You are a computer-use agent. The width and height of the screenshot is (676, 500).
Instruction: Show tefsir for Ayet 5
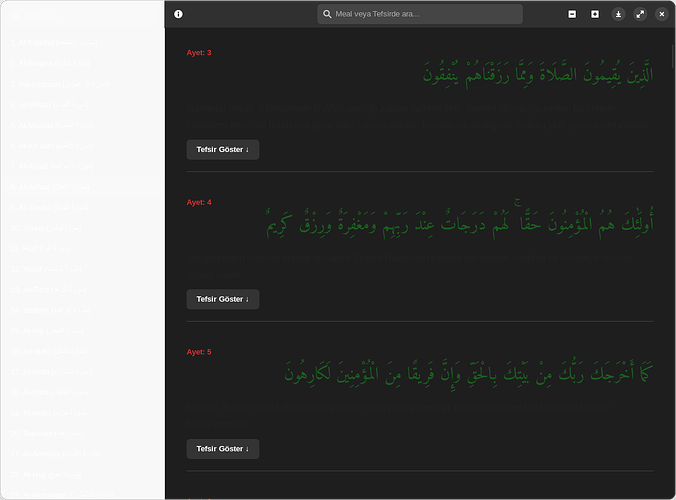pos(222,449)
